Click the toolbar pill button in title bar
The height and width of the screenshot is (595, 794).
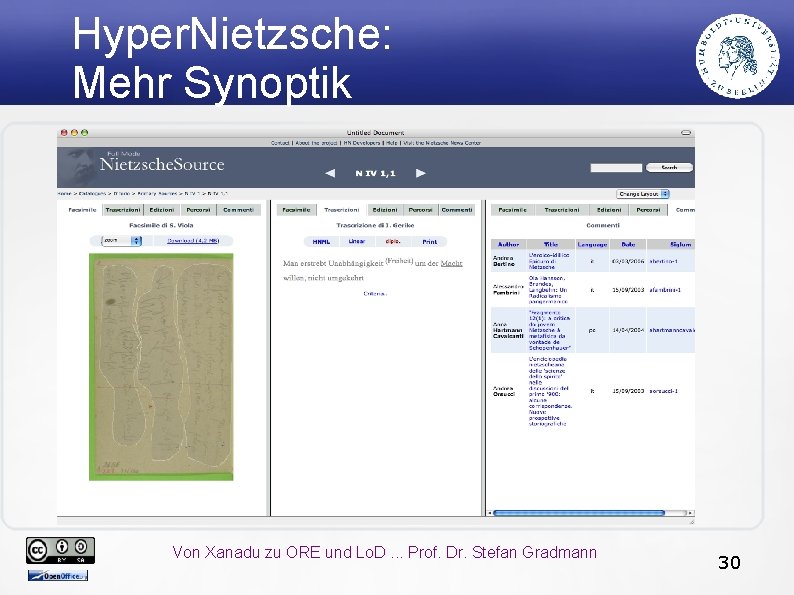pos(686,133)
